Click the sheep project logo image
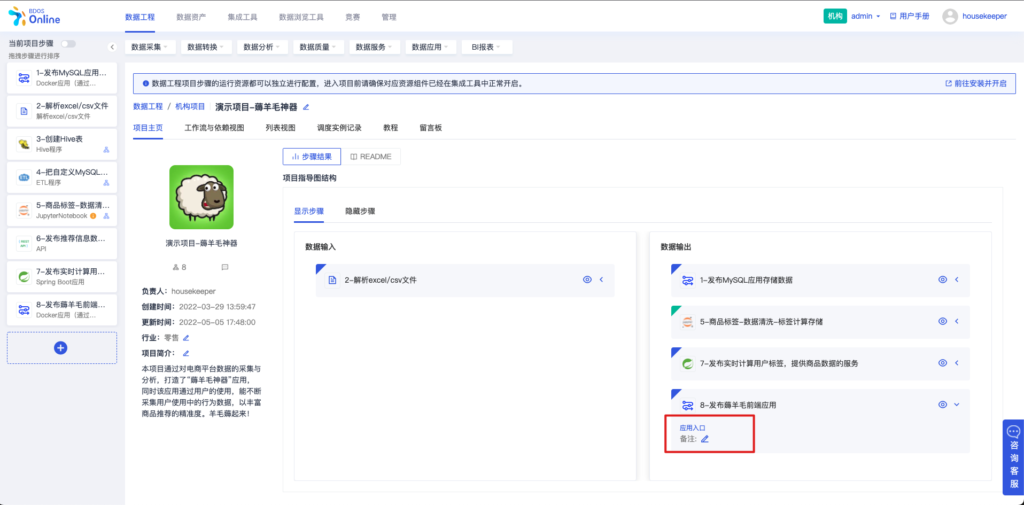This screenshot has height=505, width=1024. pos(201,197)
